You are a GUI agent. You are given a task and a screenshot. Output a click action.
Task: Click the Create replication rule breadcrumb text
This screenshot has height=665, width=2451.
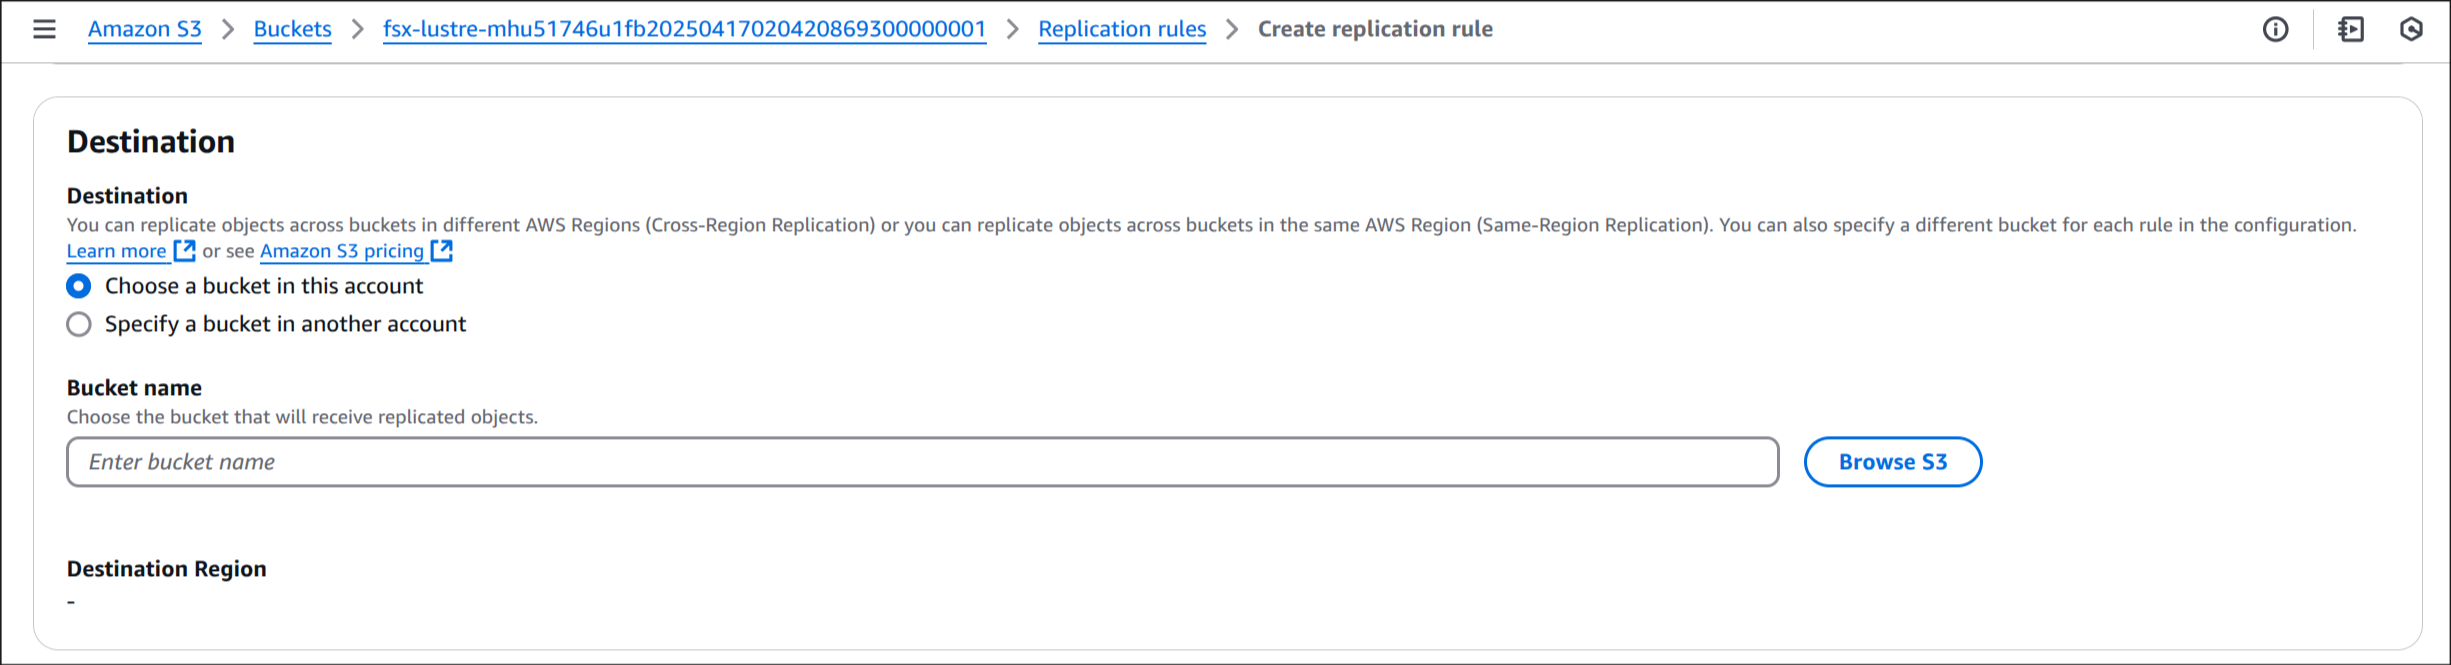pos(1375,29)
